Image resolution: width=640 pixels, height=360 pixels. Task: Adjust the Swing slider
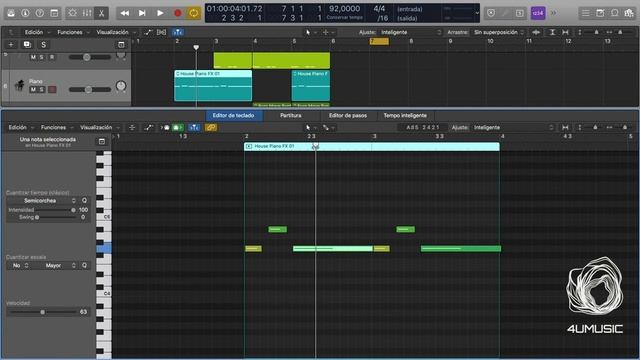click(x=56, y=218)
